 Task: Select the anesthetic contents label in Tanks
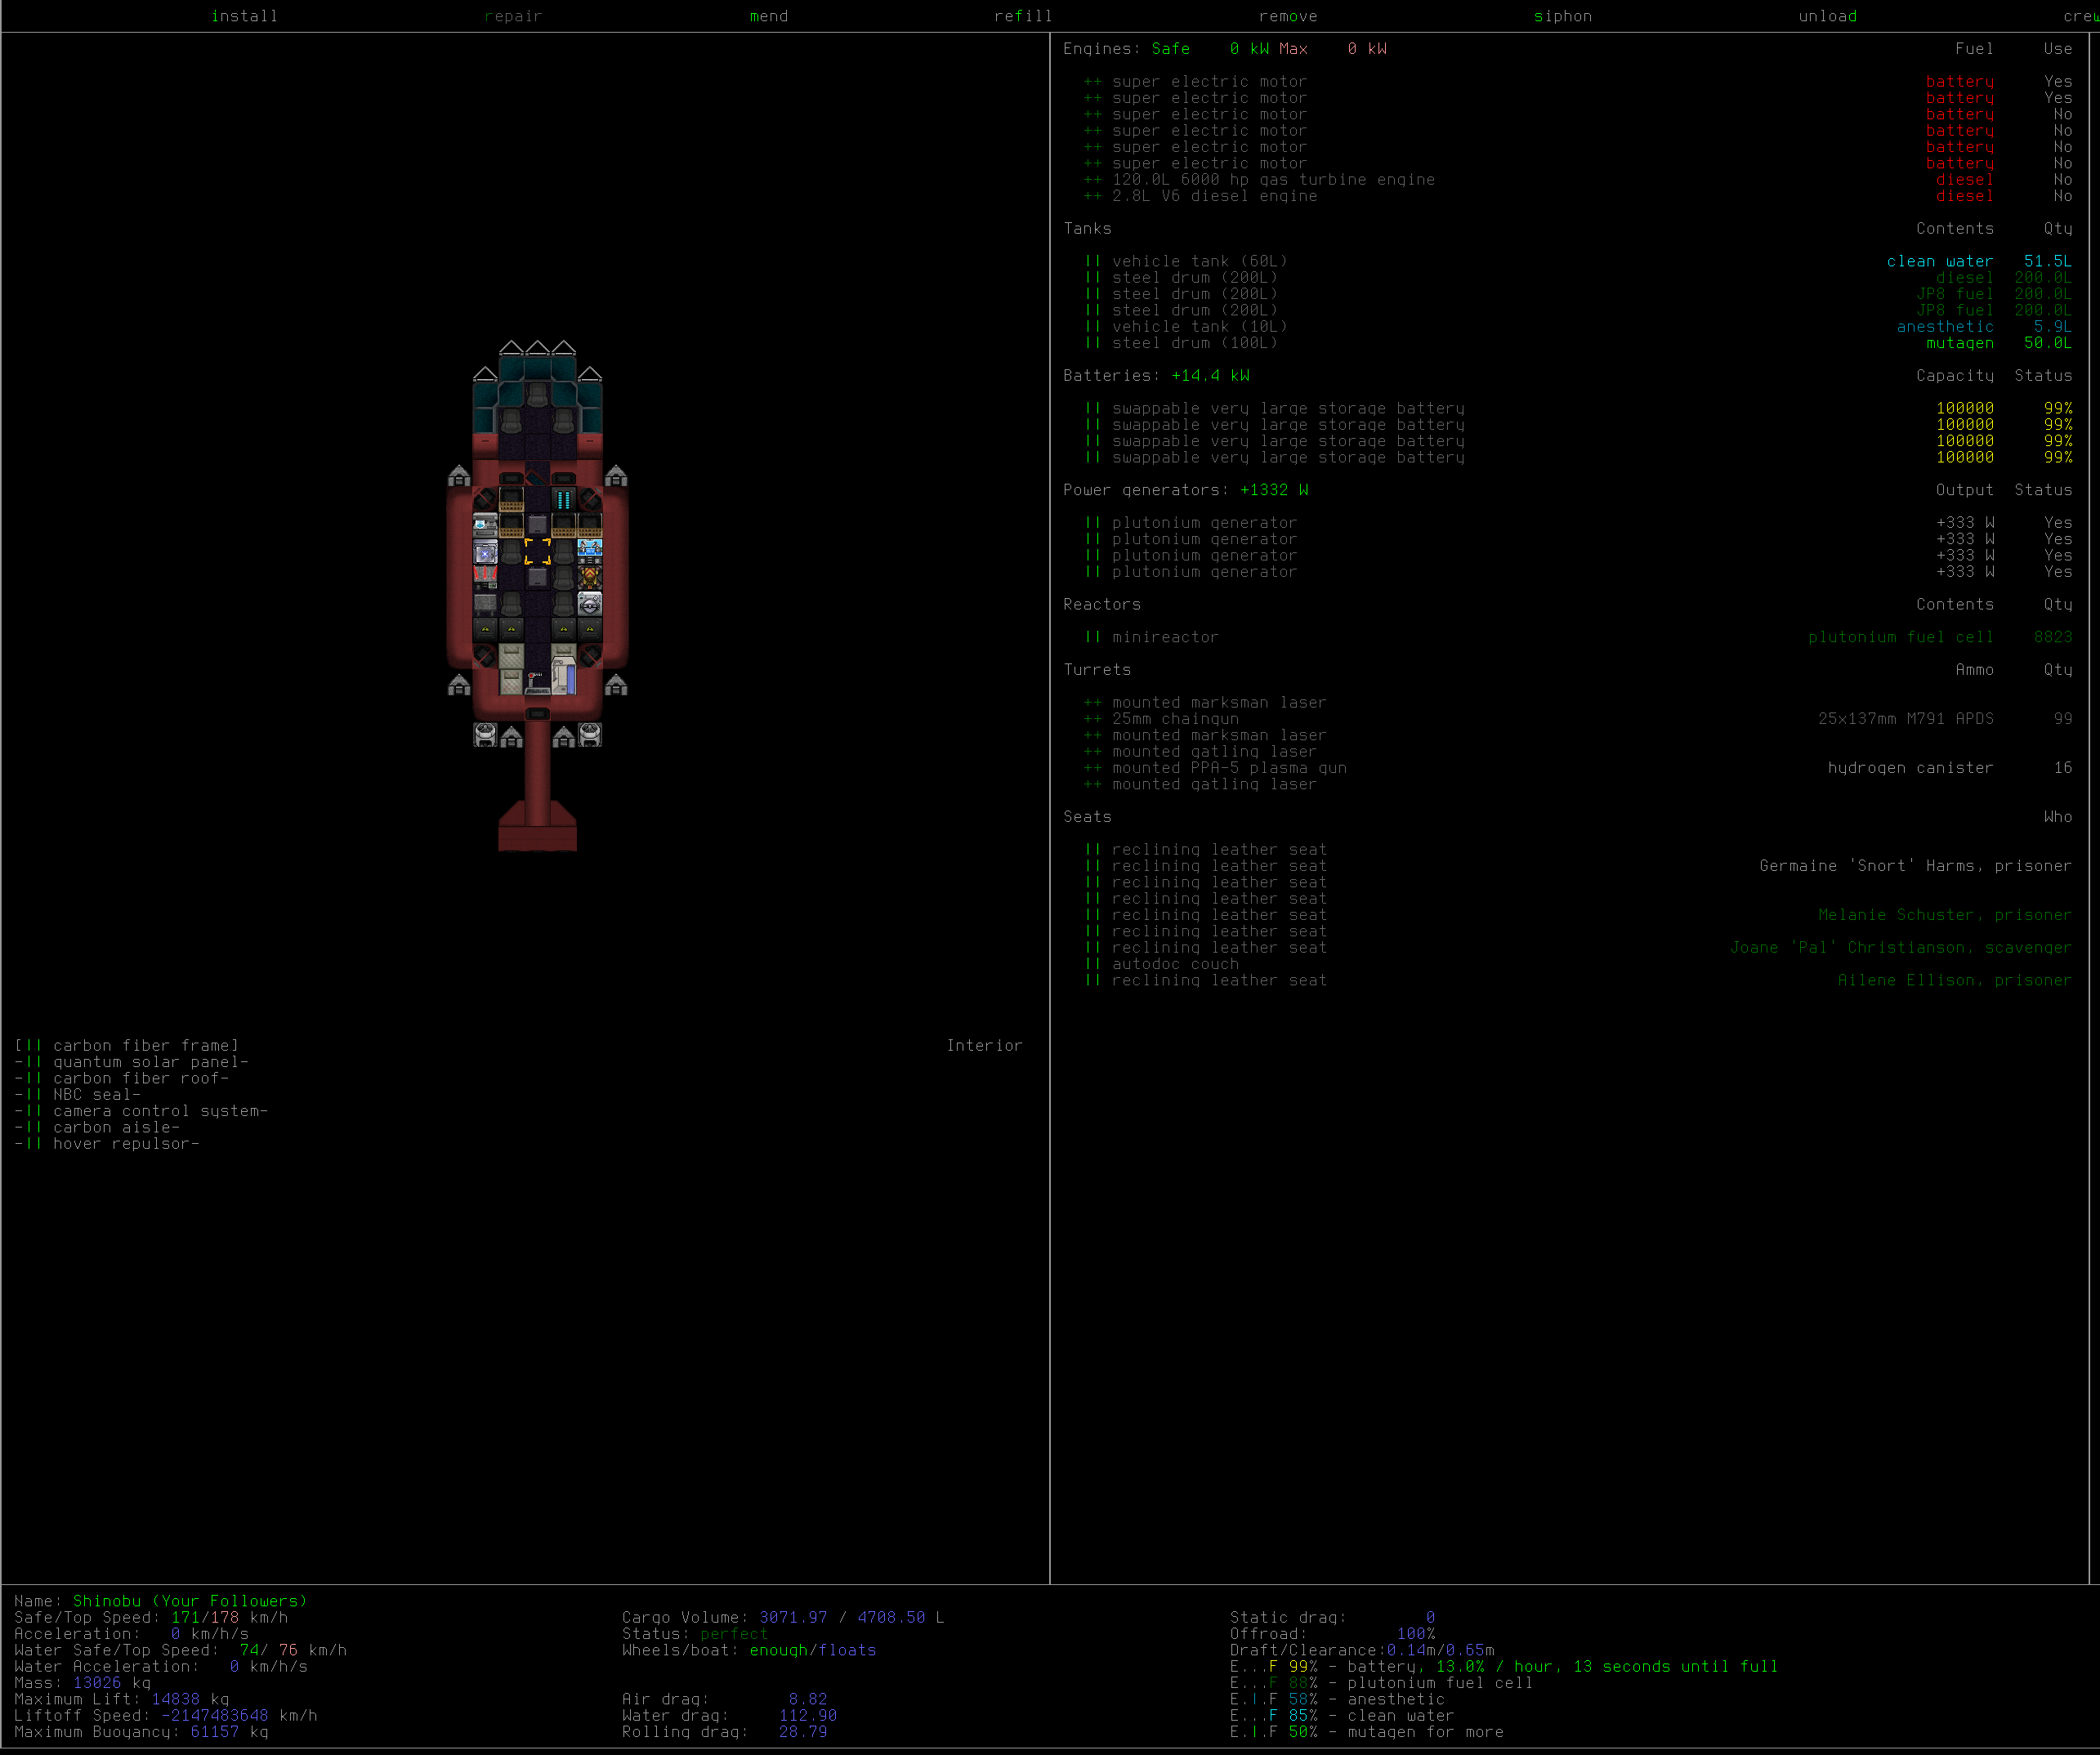click(x=1945, y=327)
